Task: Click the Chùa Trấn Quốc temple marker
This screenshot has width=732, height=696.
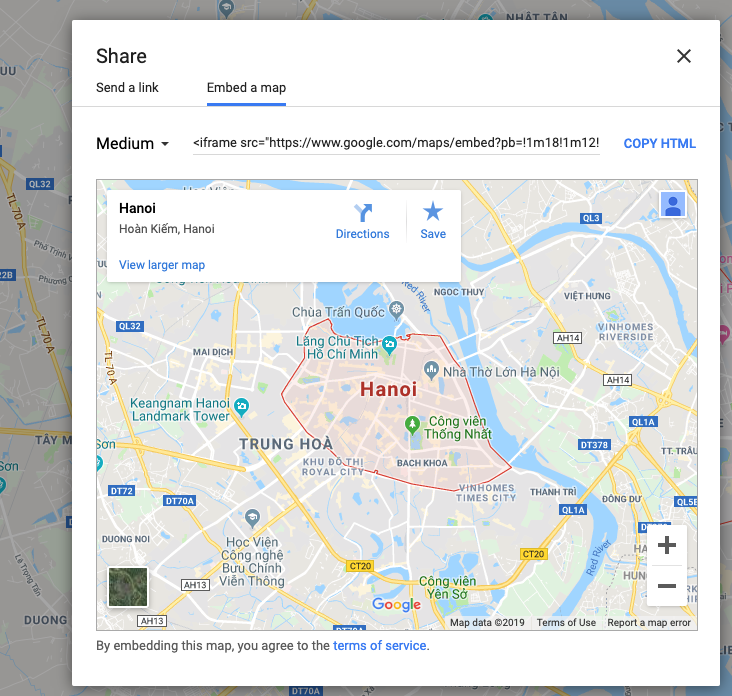Action: (x=396, y=310)
